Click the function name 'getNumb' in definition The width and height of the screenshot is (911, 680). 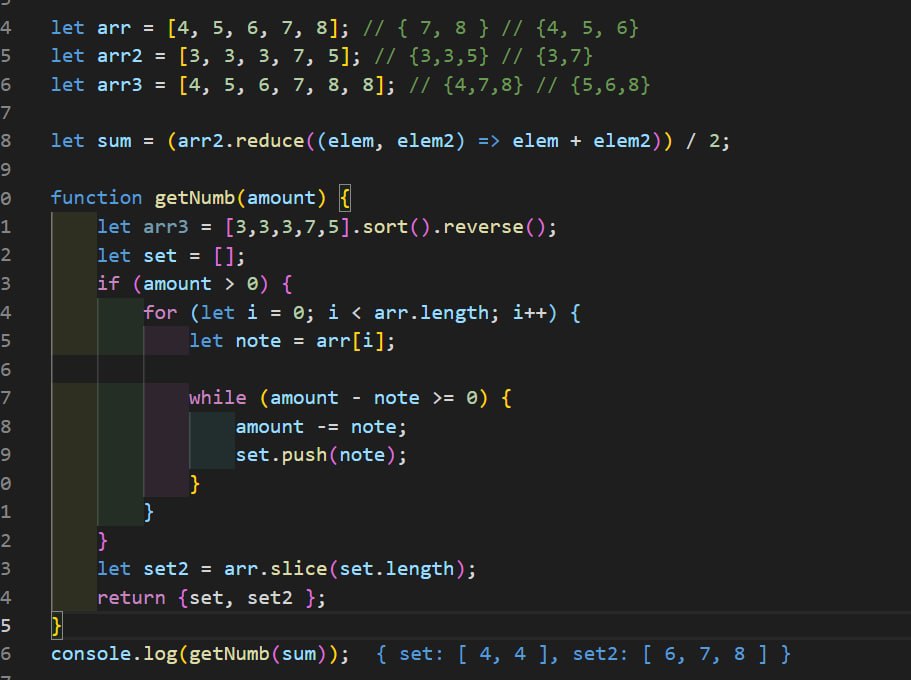[x=195, y=198]
